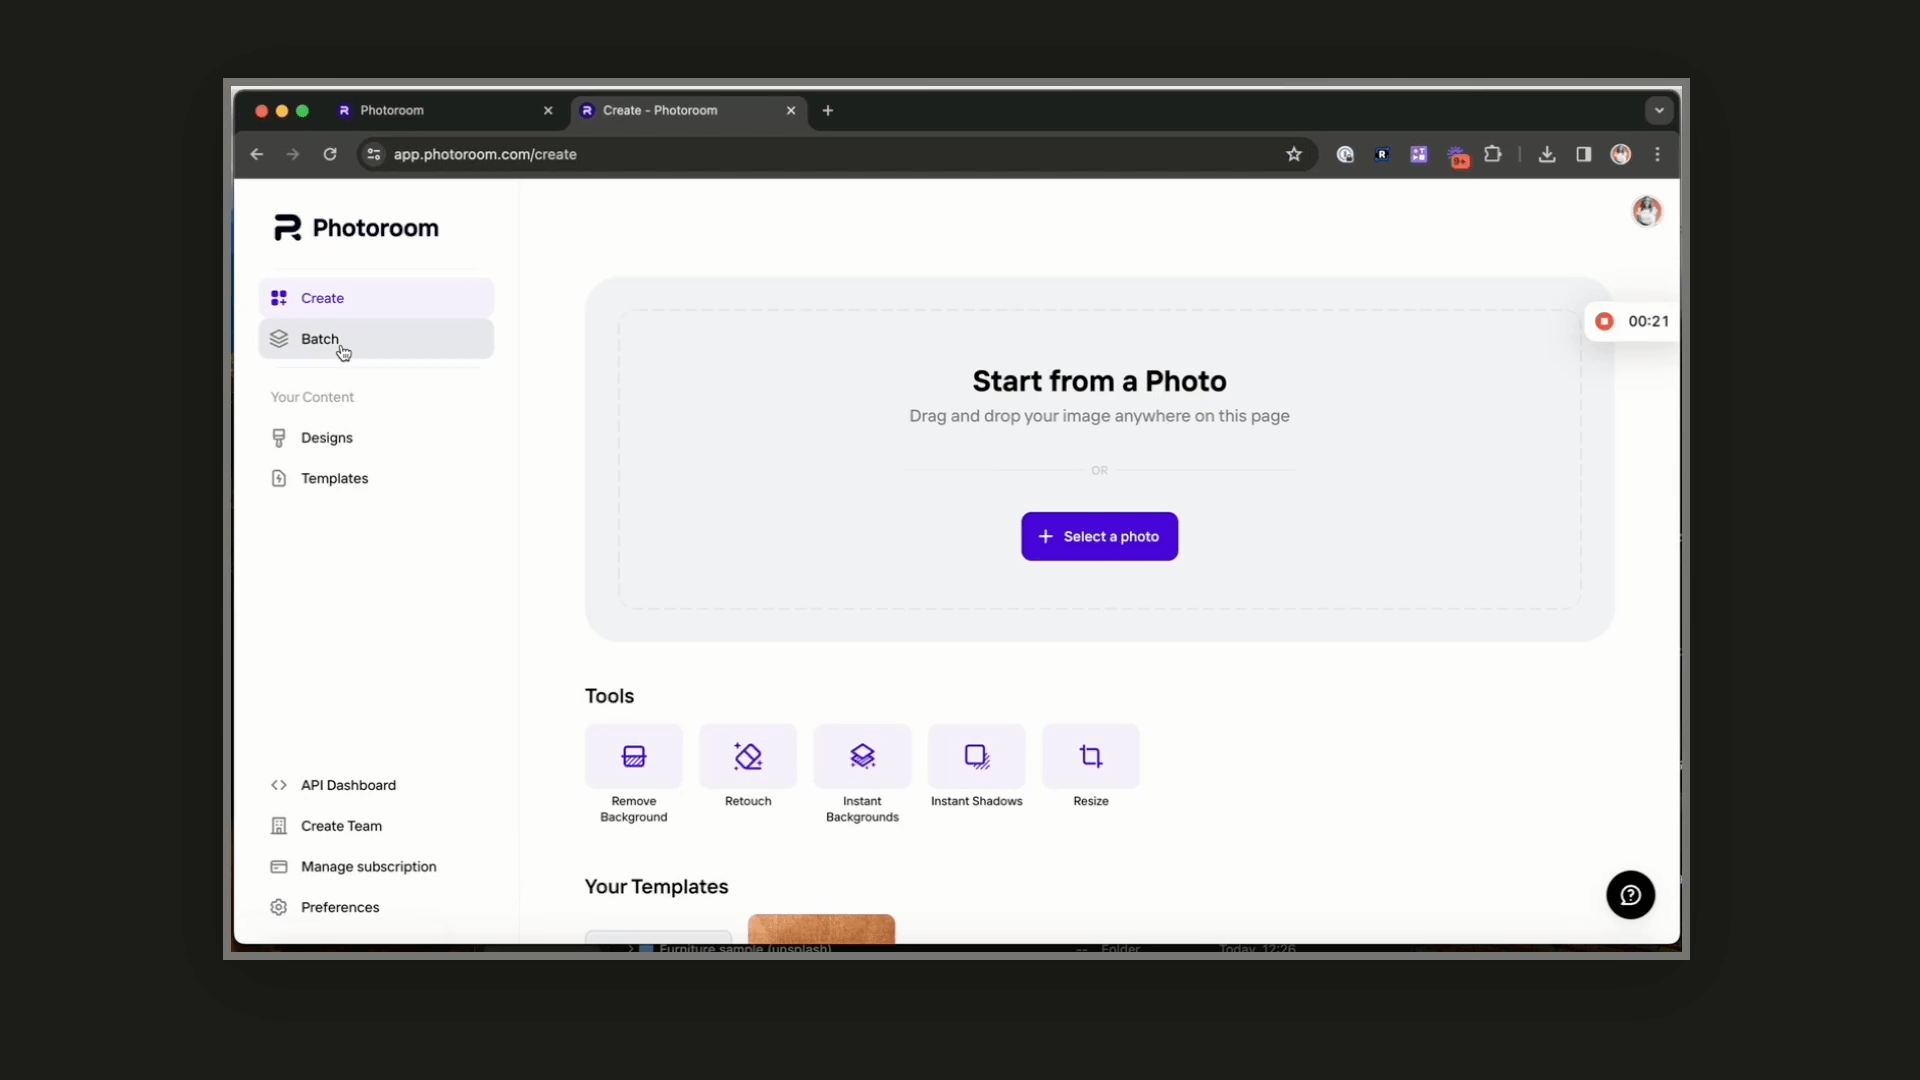Click Create Team in the sidebar
Viewport: 1920px width, 1080px height.
[376, 826]
